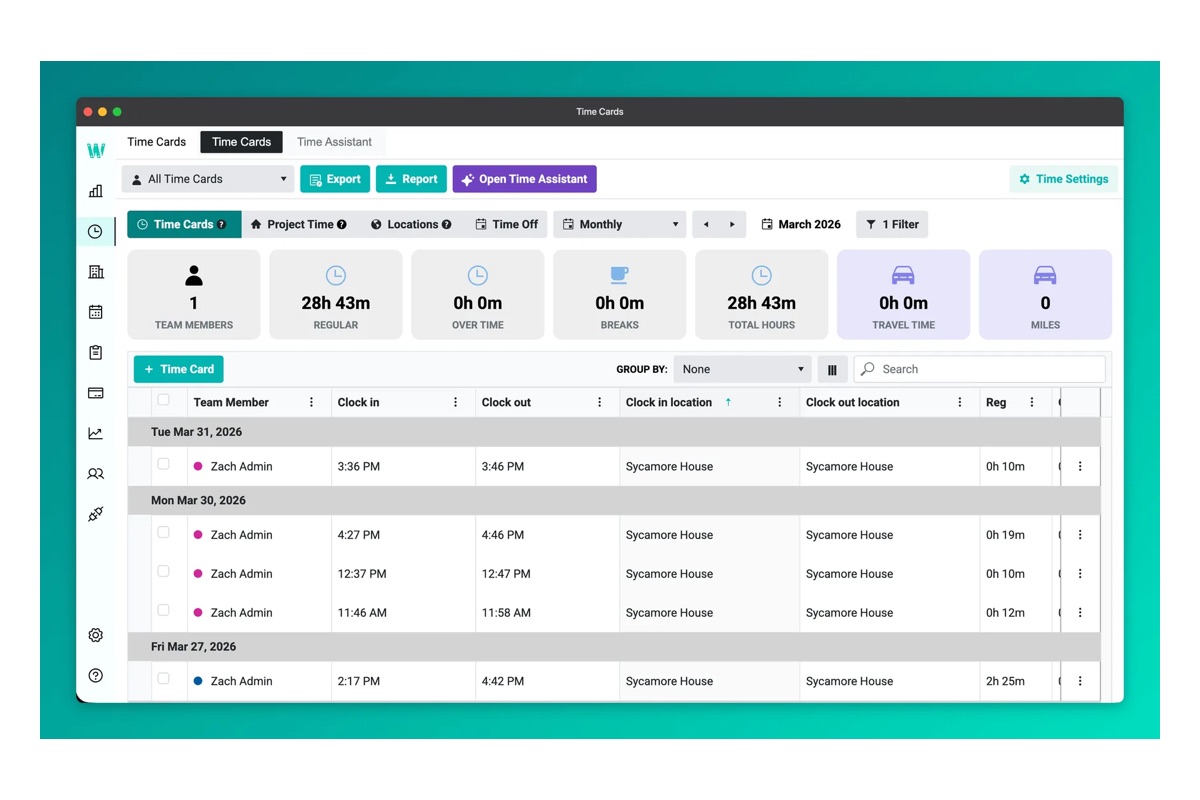
Task: Click the 4:42 PM clock out cell
Action: coord(547,681)
